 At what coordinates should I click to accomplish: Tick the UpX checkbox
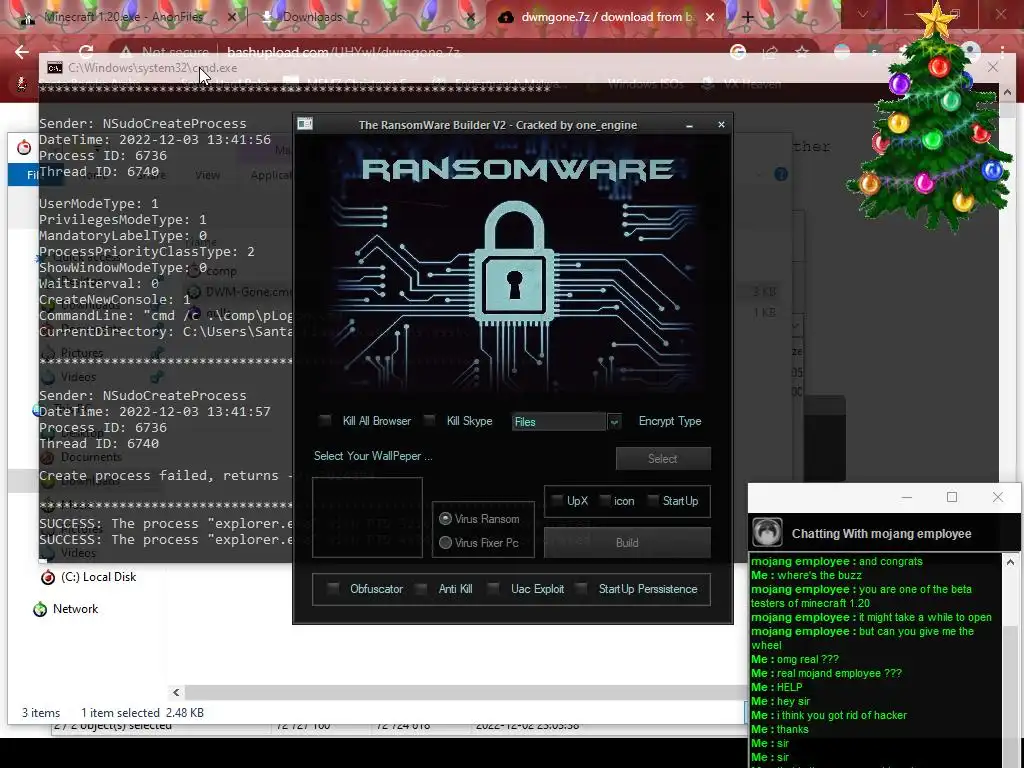(557, 501)
